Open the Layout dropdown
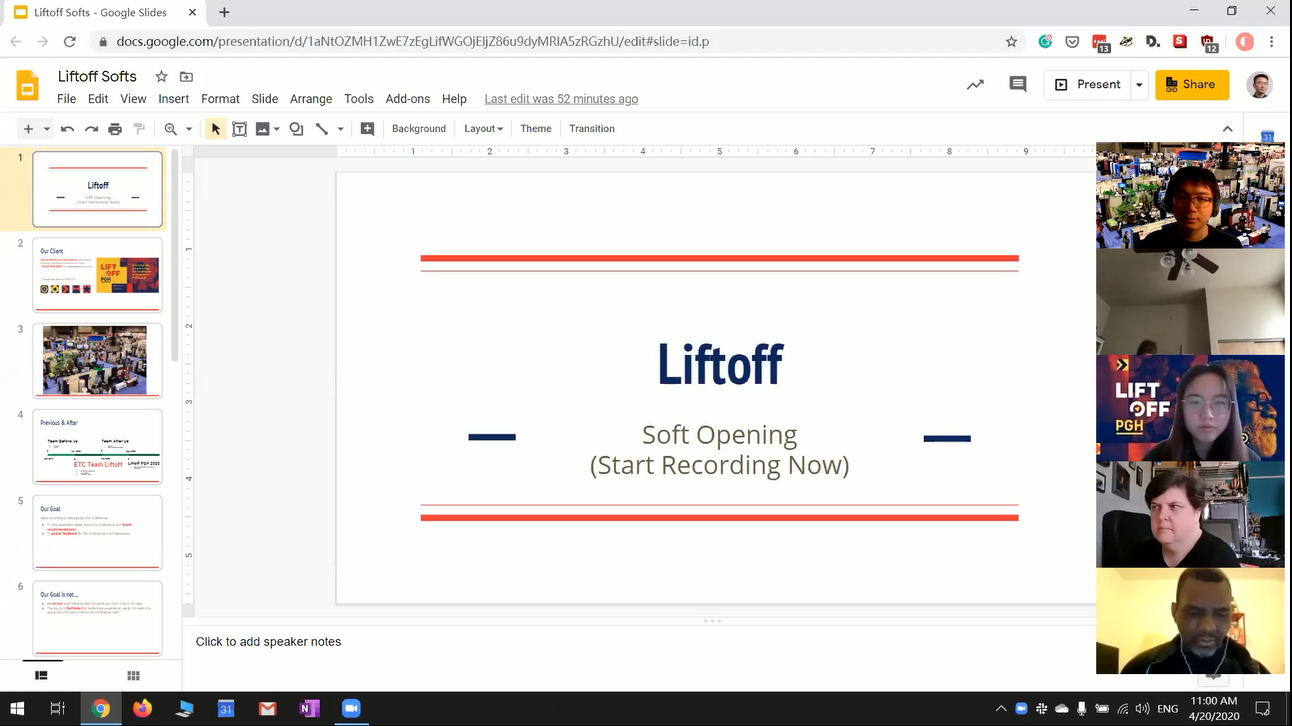Screen dimensions: 1292x726 (x=483, y=129)
